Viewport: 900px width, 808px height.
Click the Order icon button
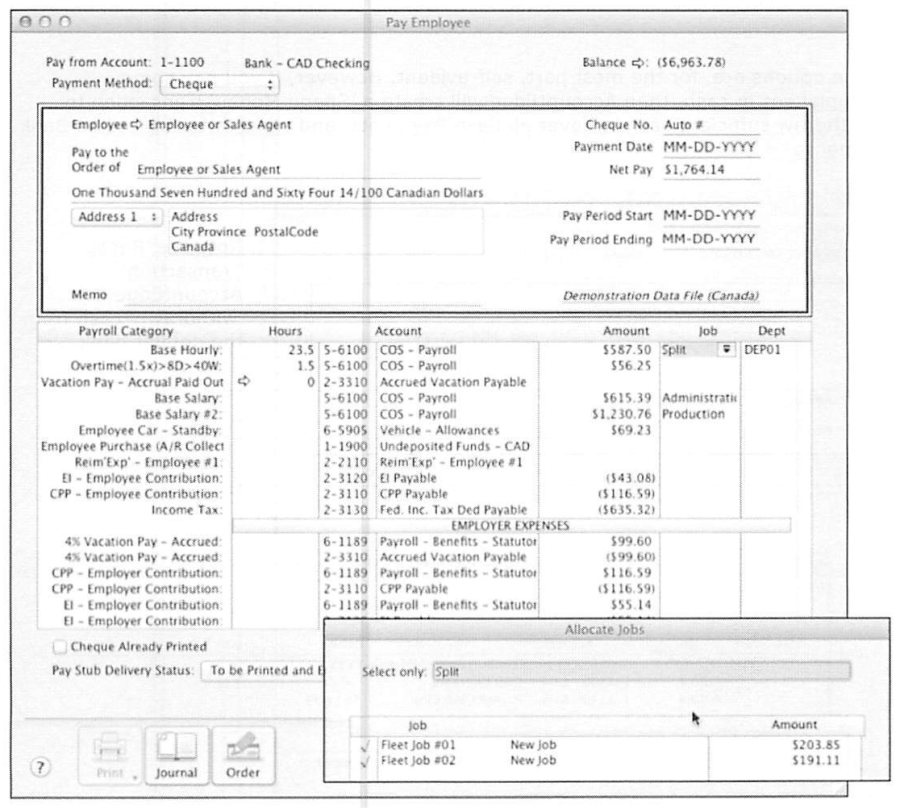pyautogui.click(x=243, y=755)
